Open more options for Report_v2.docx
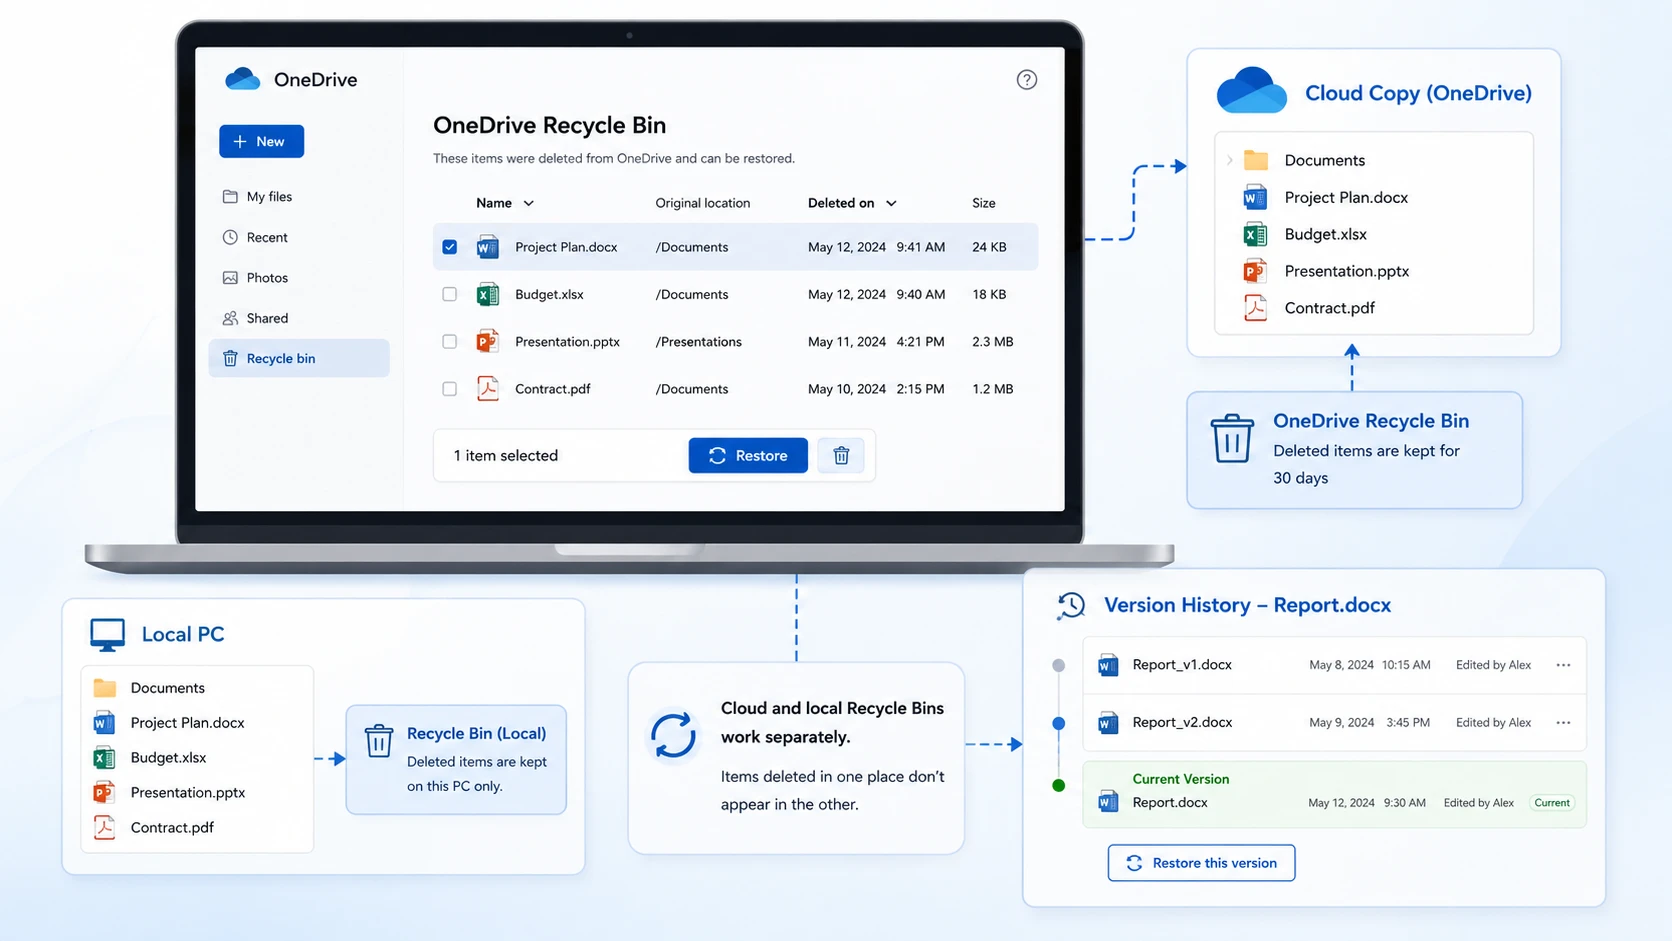 (x=1563, y=722)
